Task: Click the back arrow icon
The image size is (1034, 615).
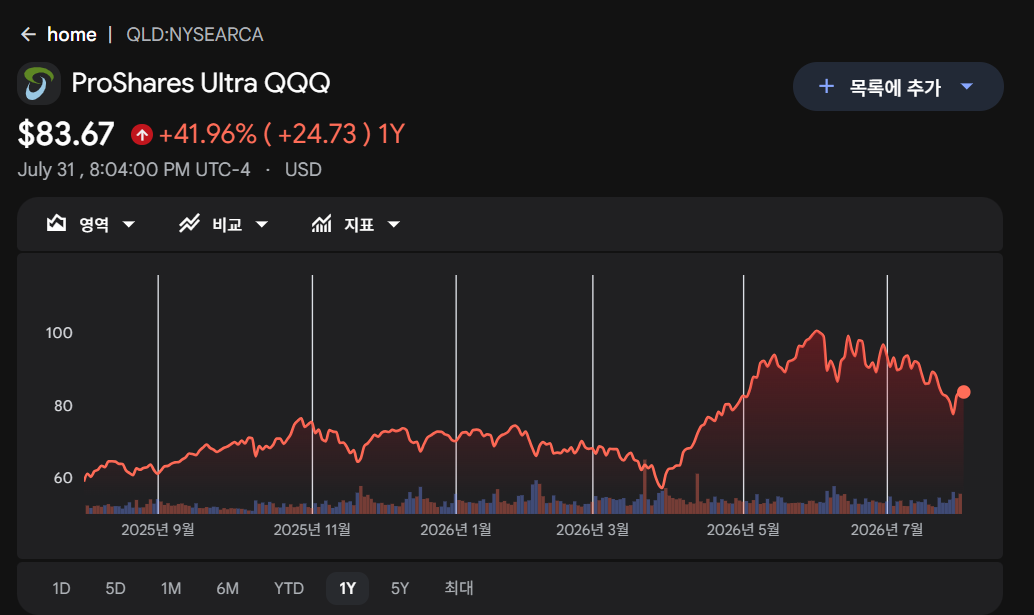Action: point(28,34)
